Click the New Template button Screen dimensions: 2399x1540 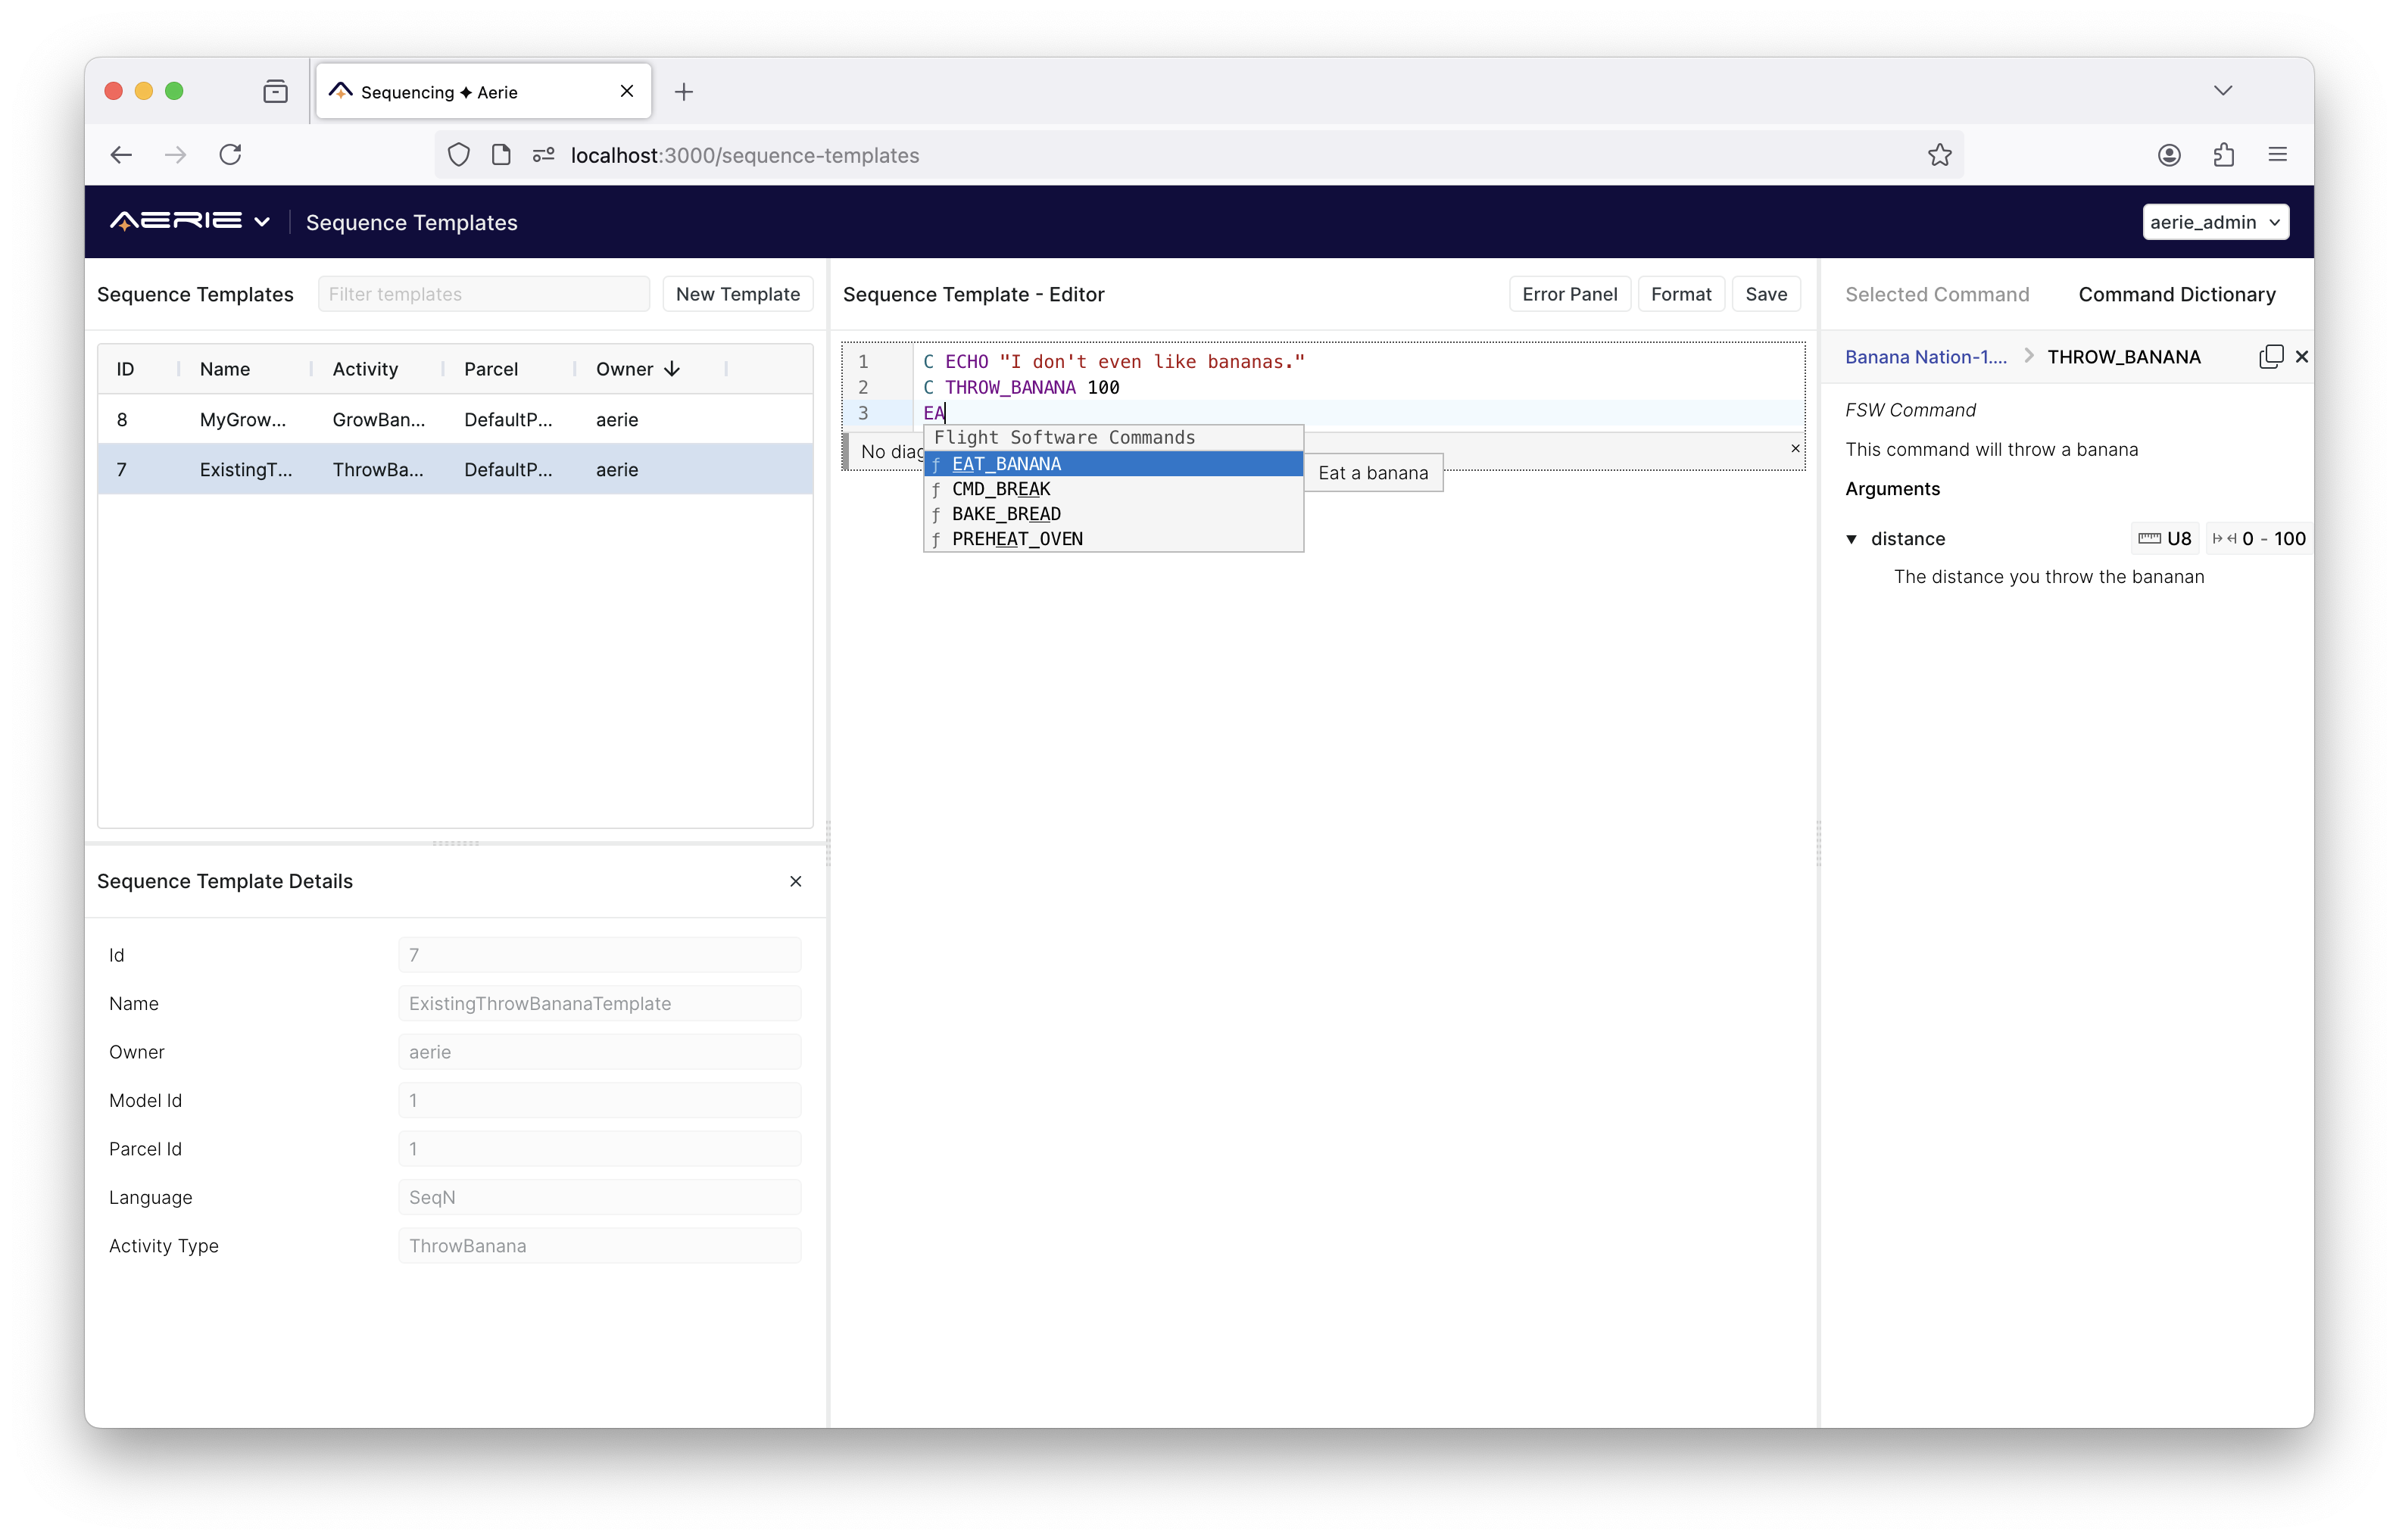(737, 293)
